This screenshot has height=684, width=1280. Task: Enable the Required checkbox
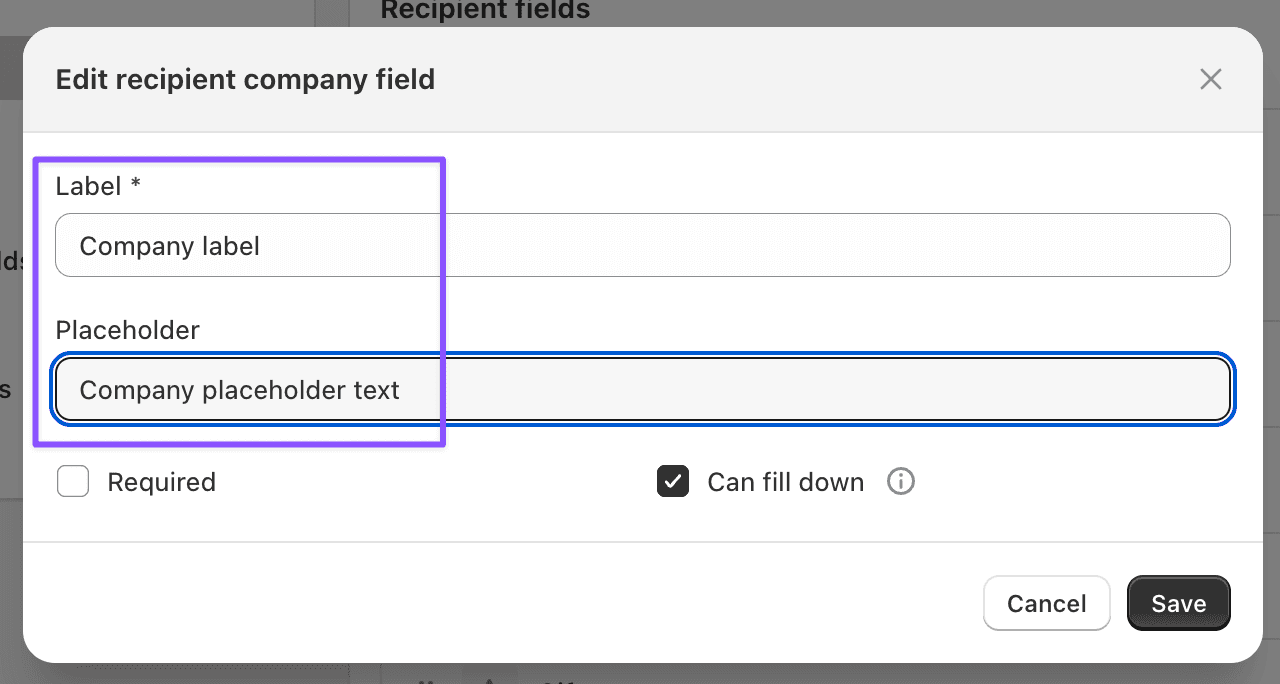tap(73, 482)
